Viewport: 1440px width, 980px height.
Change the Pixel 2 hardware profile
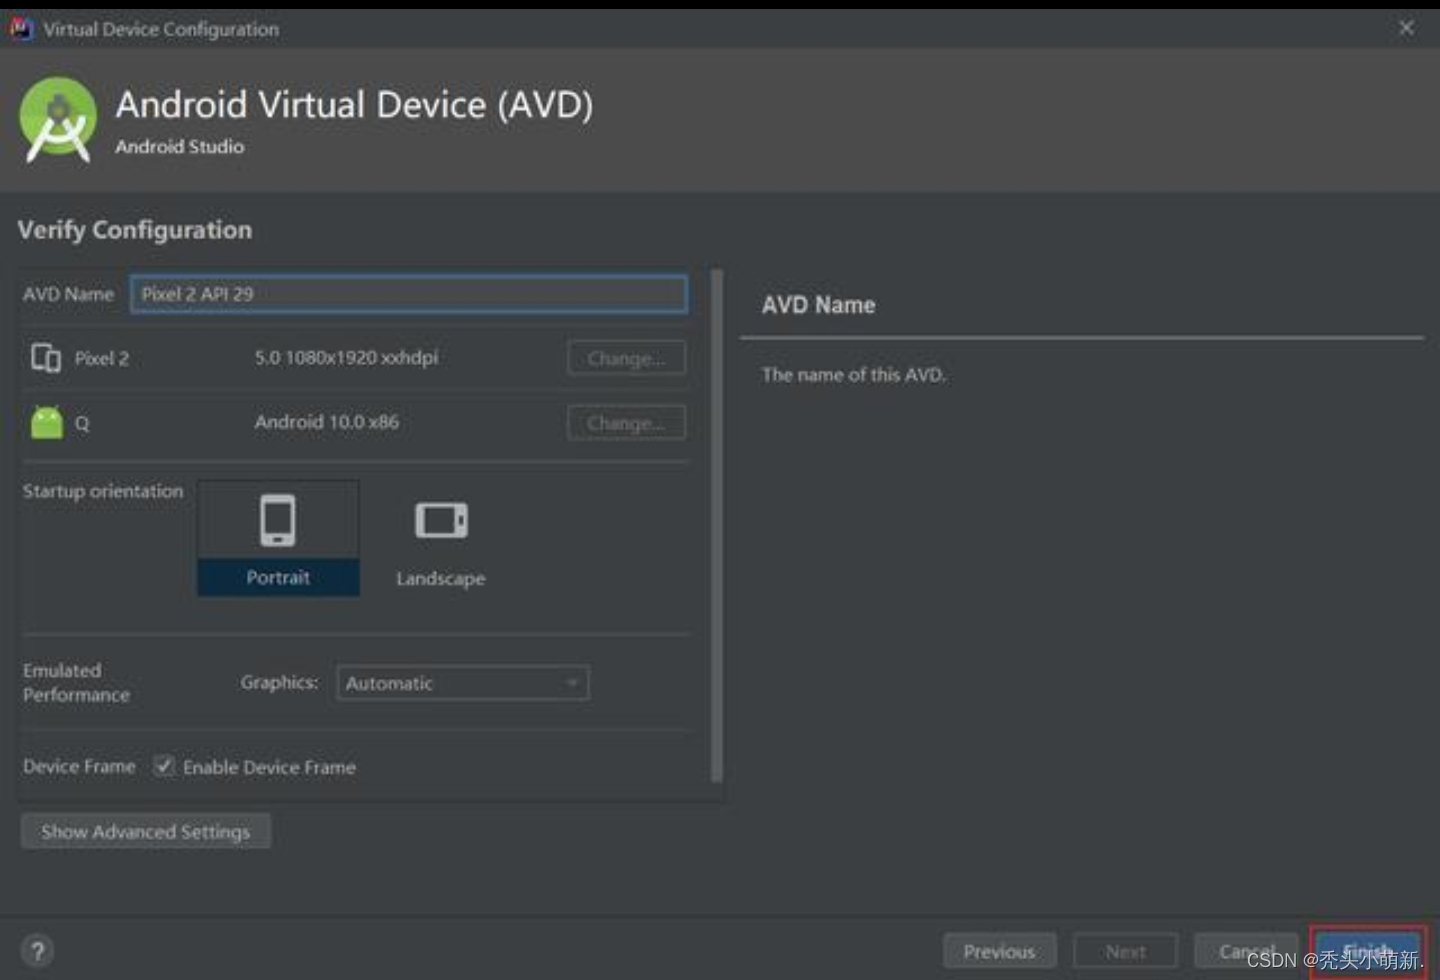click(x=626, y=358)
